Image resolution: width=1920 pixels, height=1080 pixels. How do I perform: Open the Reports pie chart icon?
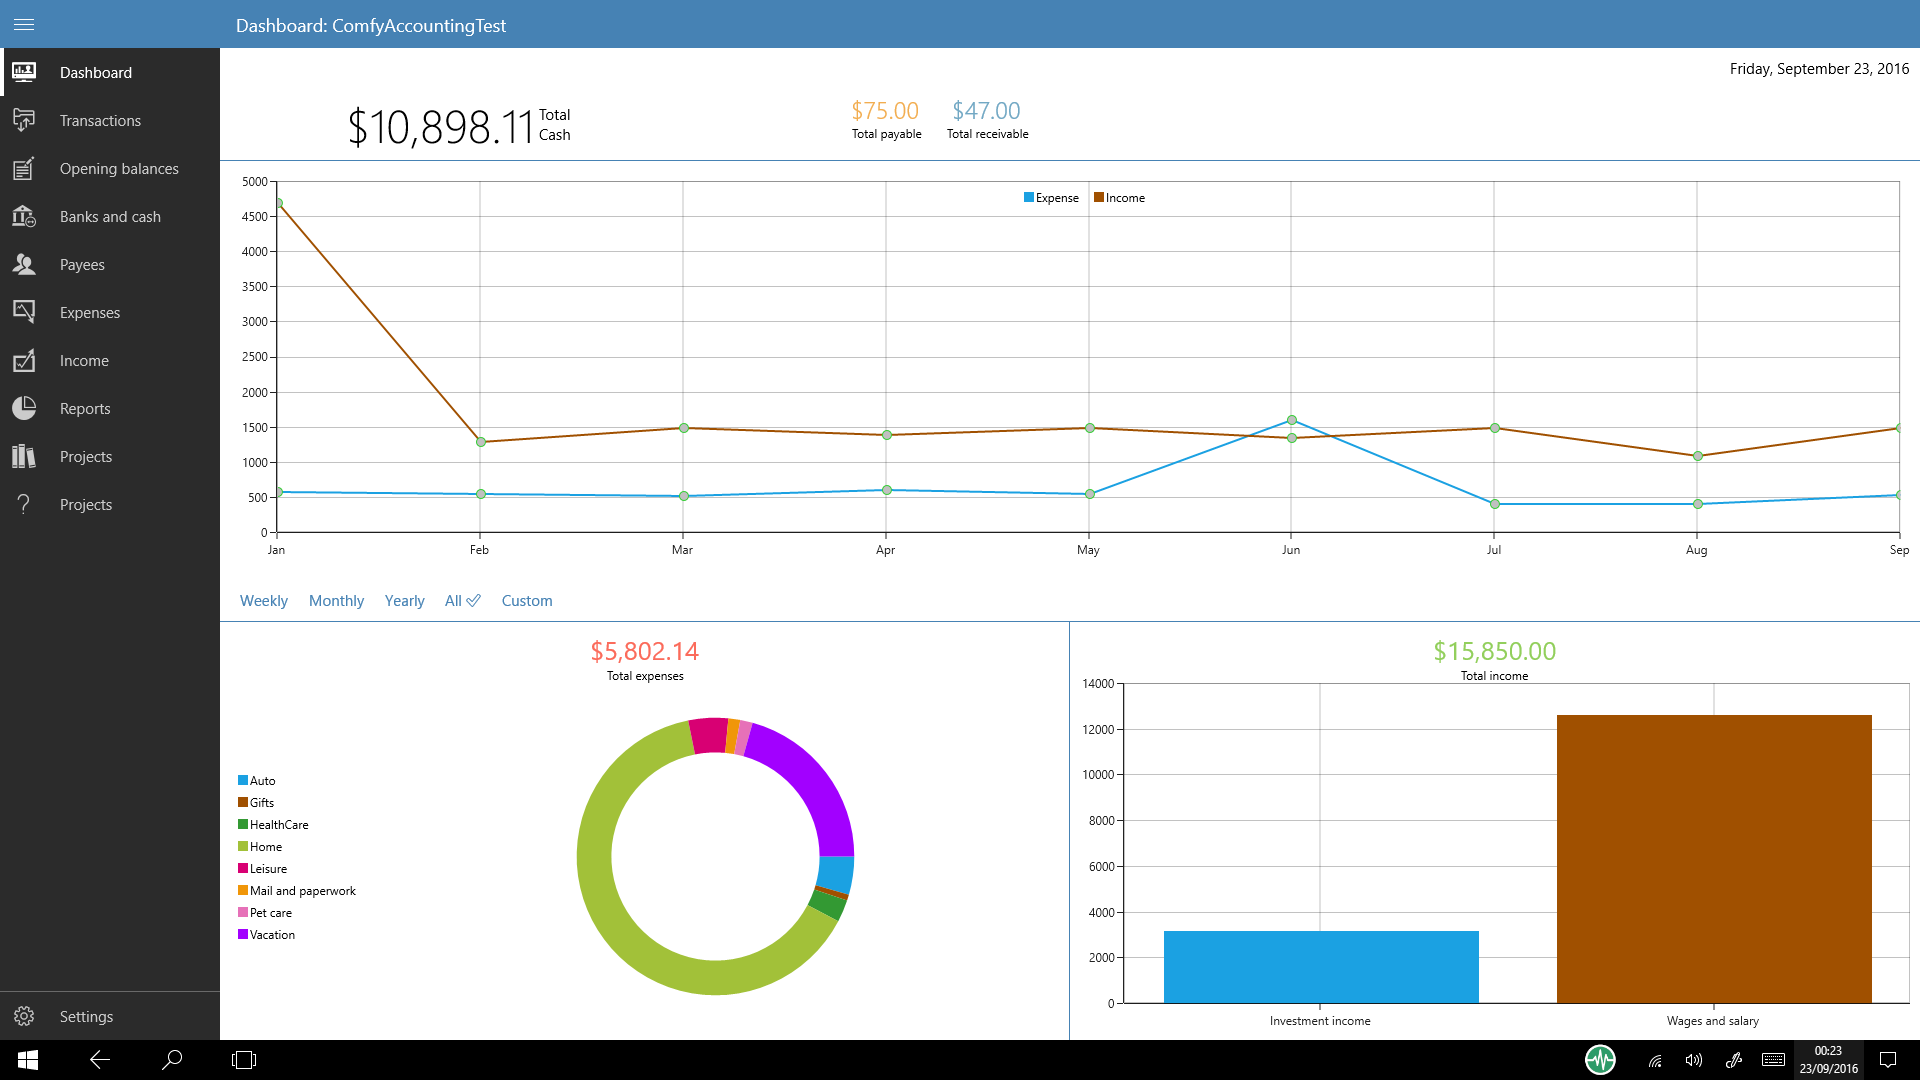click(x=24, y=409)
